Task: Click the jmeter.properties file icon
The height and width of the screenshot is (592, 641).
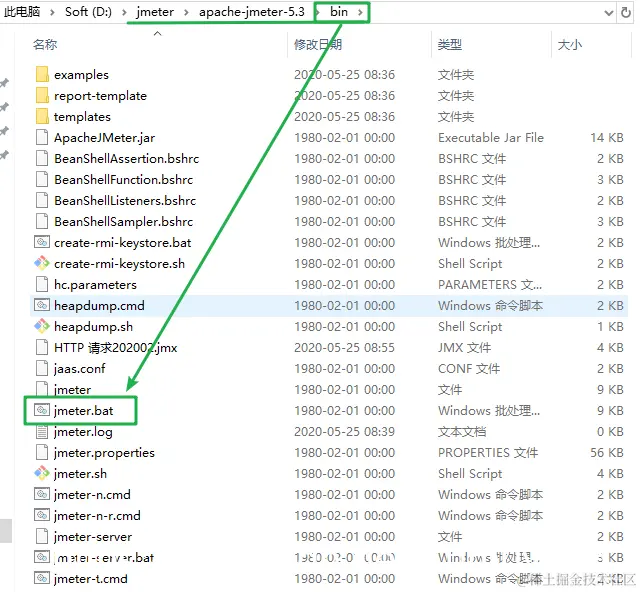Action: tap(42, 452)
